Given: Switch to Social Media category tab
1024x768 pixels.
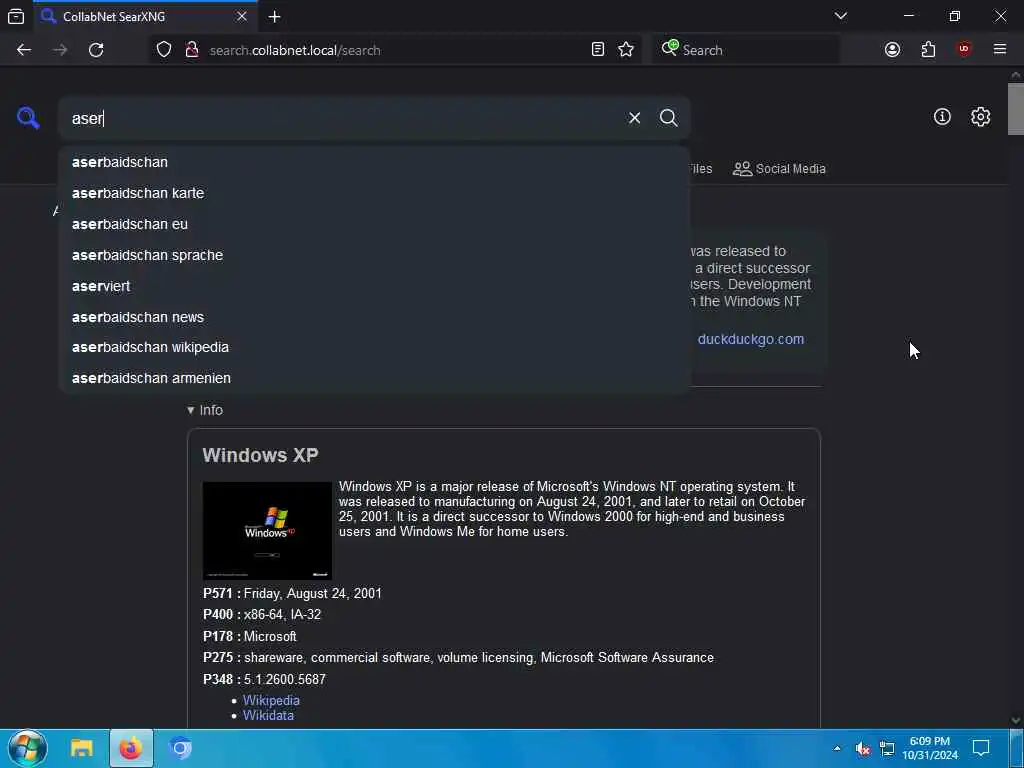Looking at the screenshot, I should point(779,169).
